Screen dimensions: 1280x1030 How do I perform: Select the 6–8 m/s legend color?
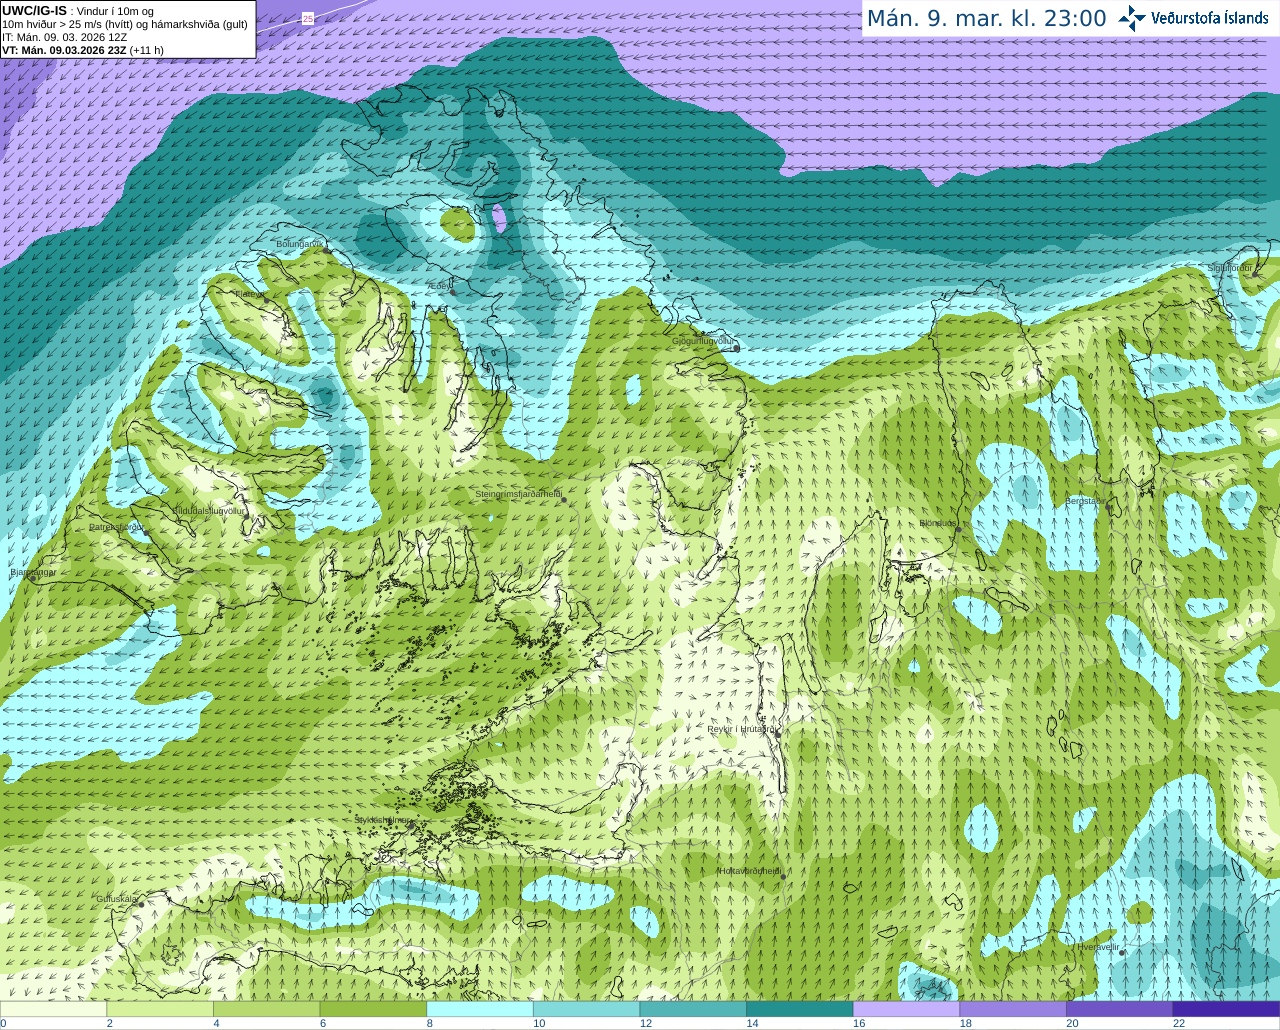click(373, 1009)
